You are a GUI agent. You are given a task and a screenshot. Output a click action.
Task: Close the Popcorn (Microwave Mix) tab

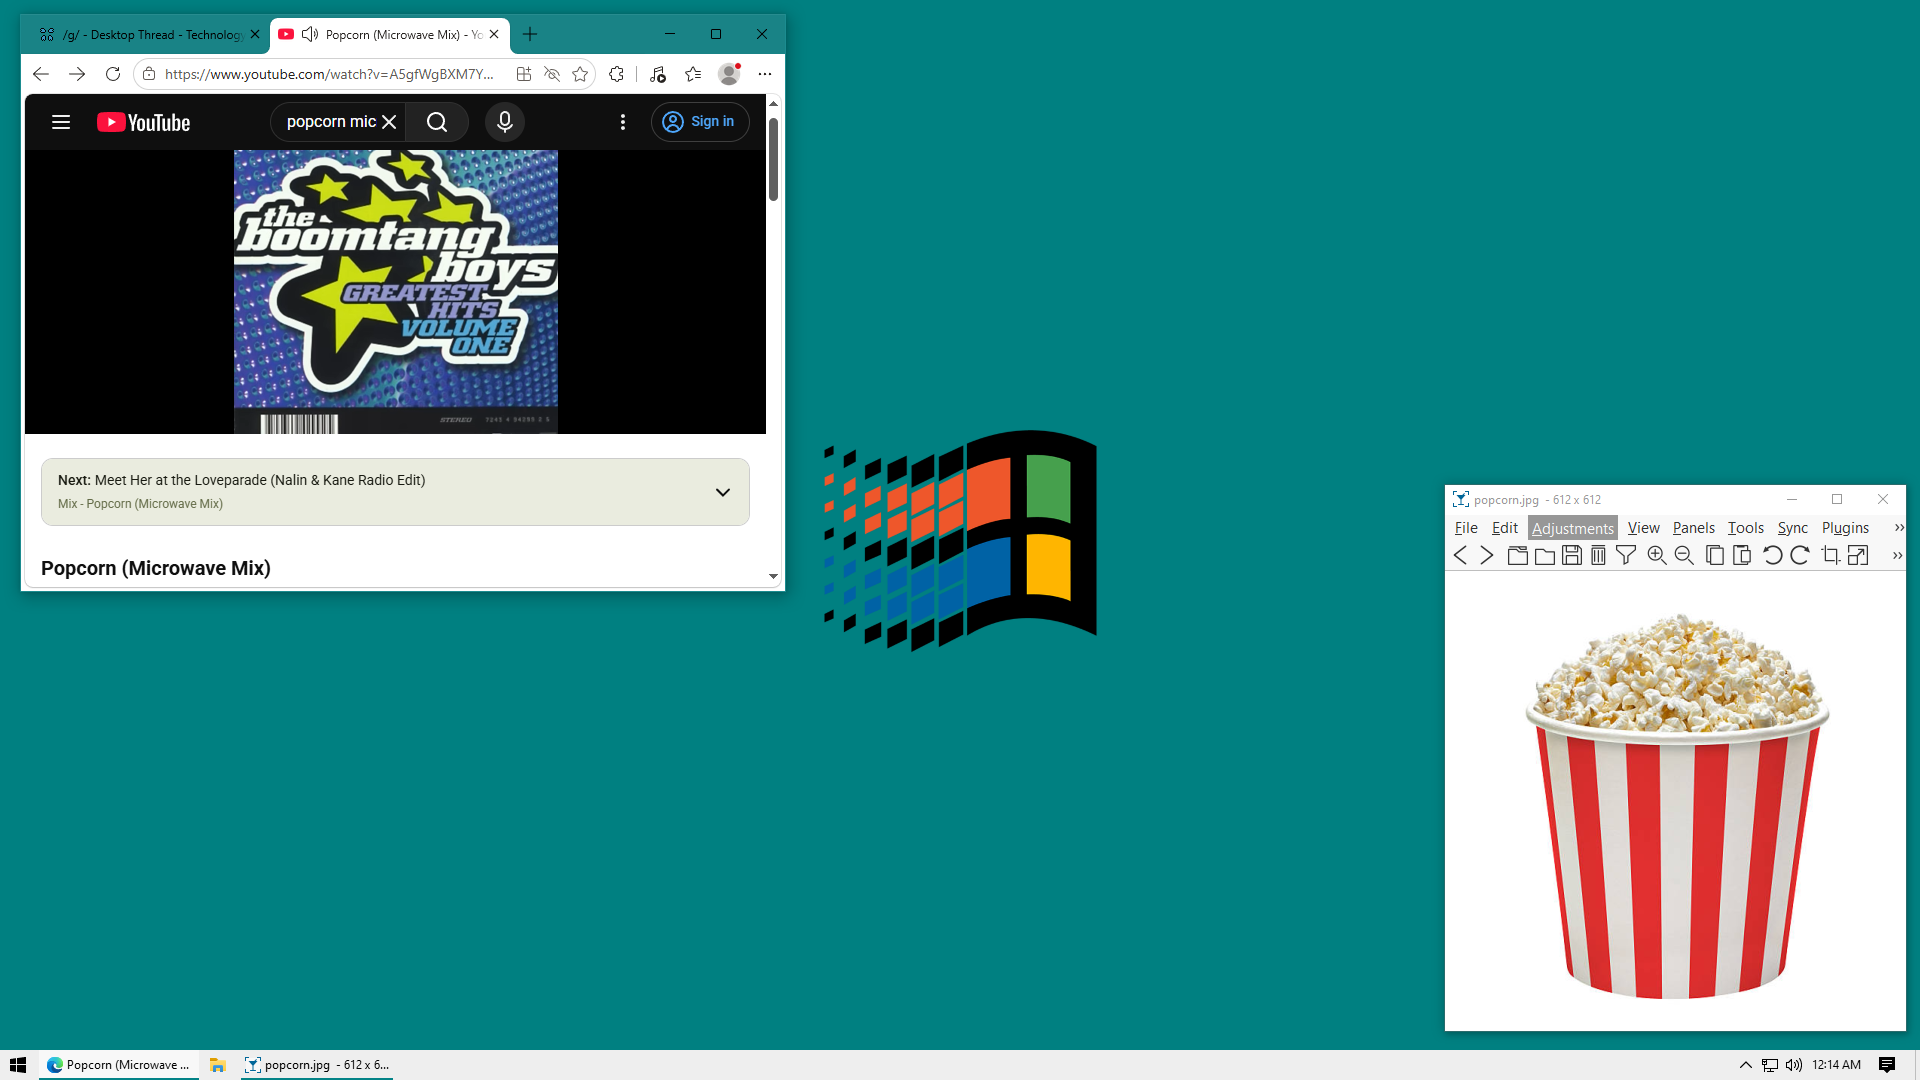tap(494, 34)
